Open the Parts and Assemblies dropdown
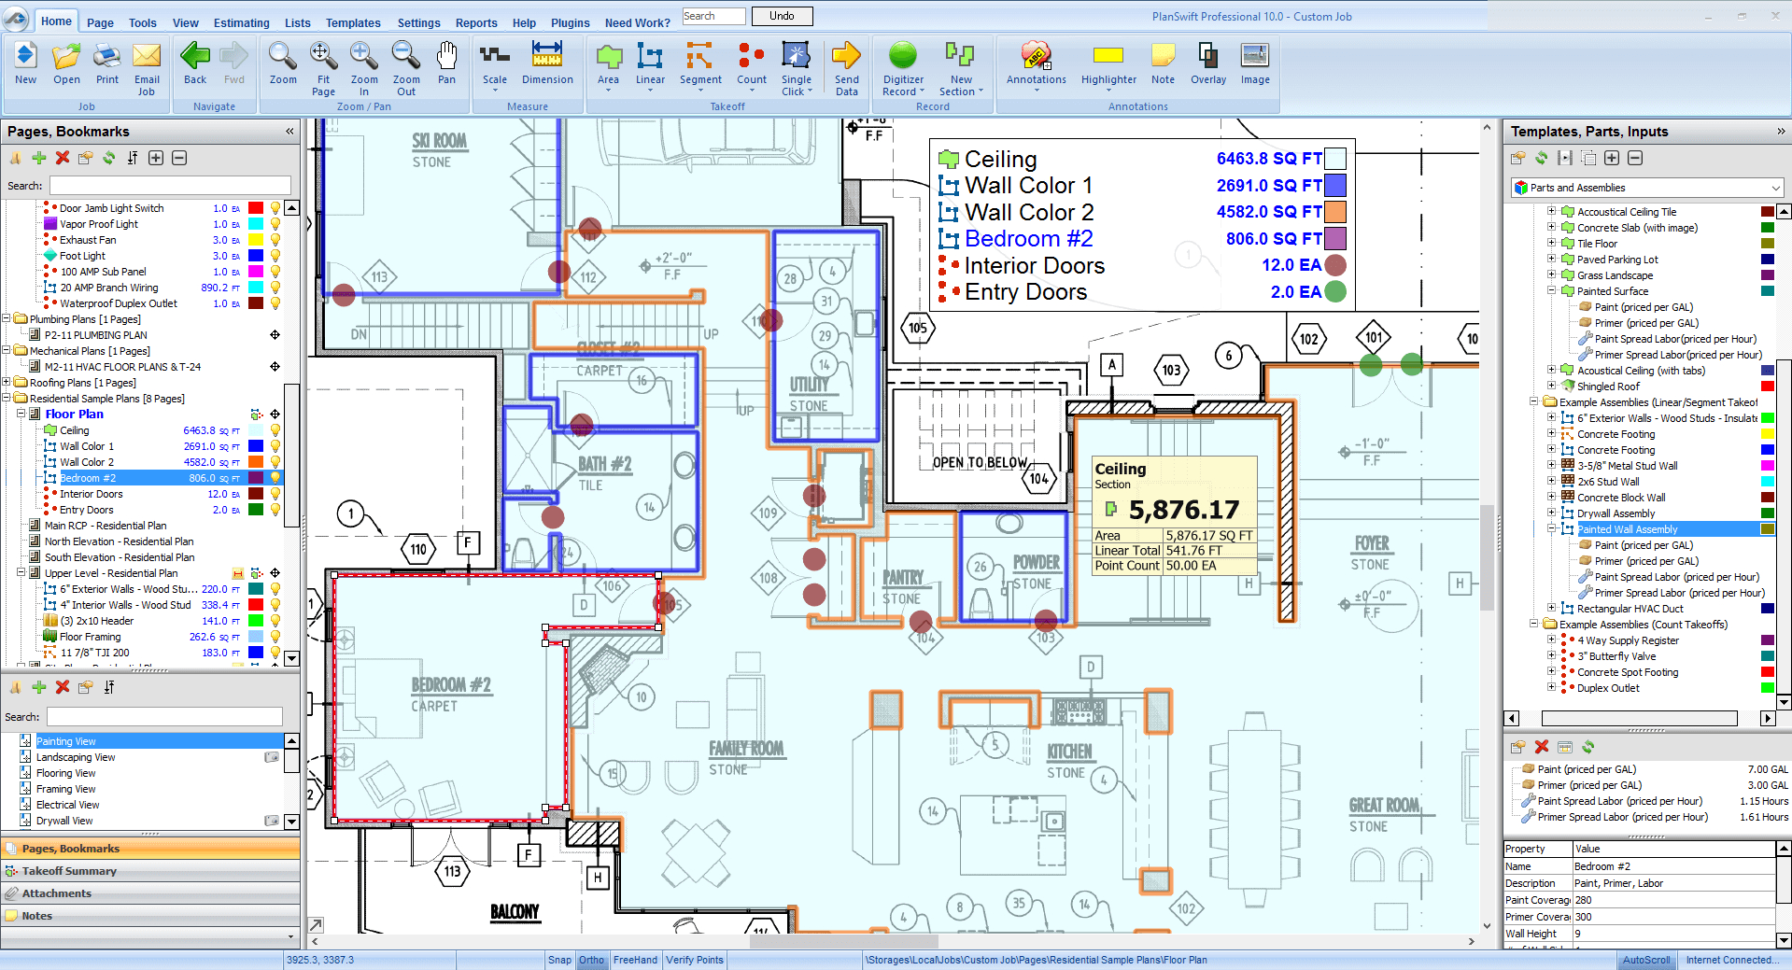Image resolution: width=1792 pixels, height=970 pixels. click(1773, 187)
